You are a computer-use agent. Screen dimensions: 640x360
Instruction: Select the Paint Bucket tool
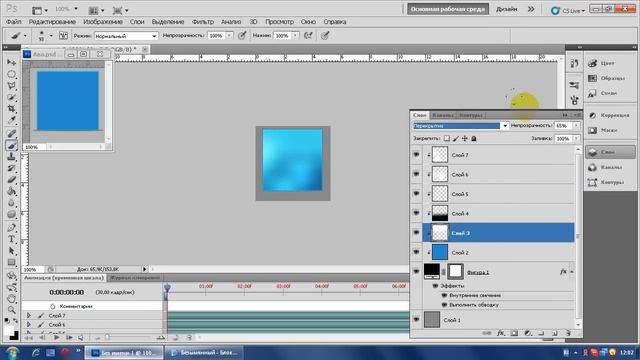click(11, 191)
